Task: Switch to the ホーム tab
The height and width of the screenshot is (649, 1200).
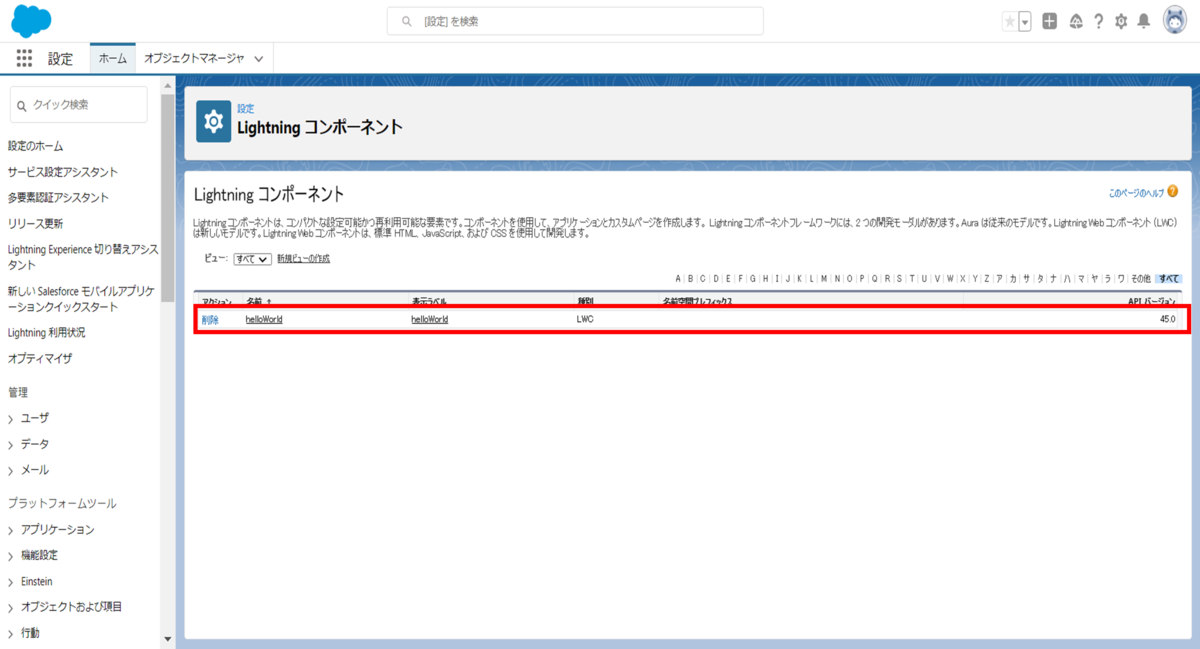Action: (112, 58)
